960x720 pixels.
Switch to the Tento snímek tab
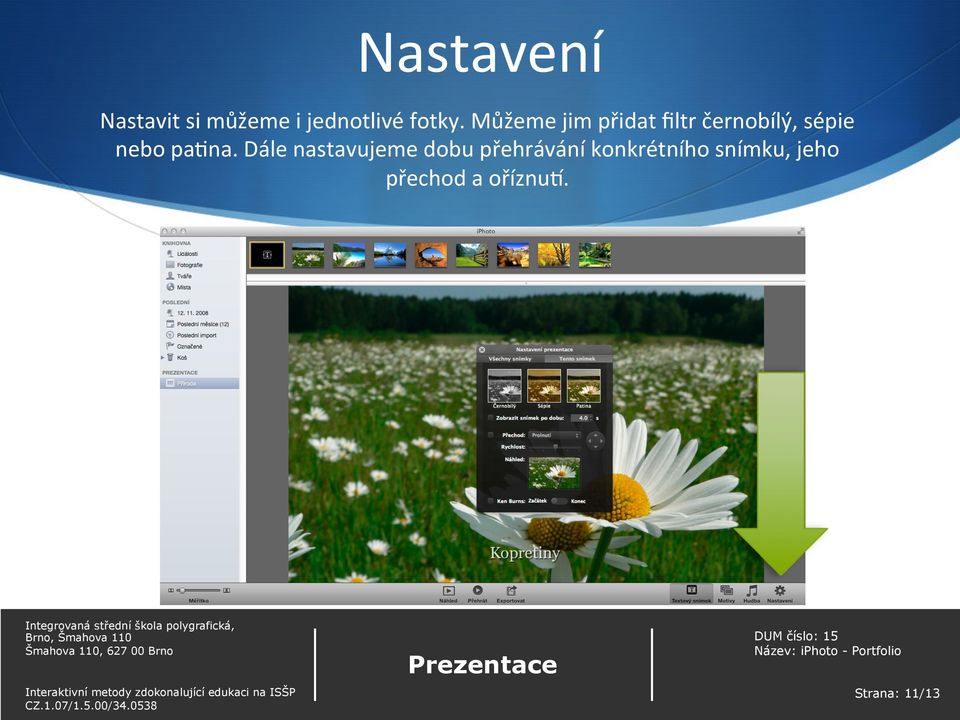[577, 359]
